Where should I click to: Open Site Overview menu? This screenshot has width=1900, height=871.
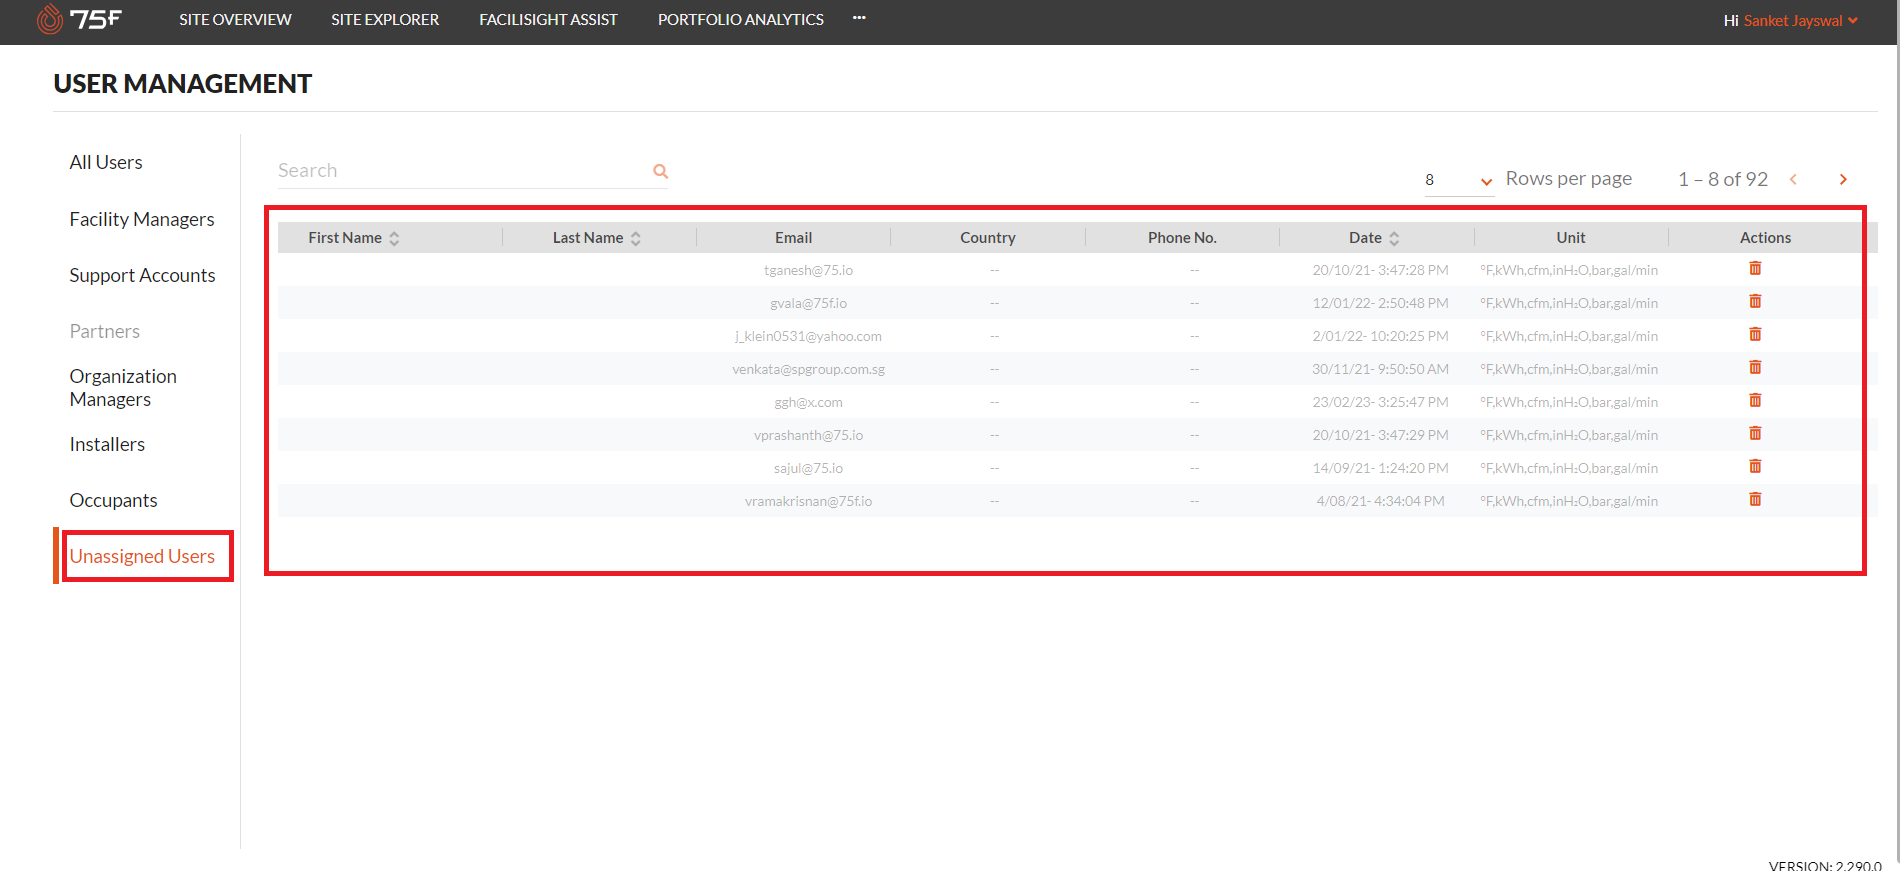click(x=235, y=19)
